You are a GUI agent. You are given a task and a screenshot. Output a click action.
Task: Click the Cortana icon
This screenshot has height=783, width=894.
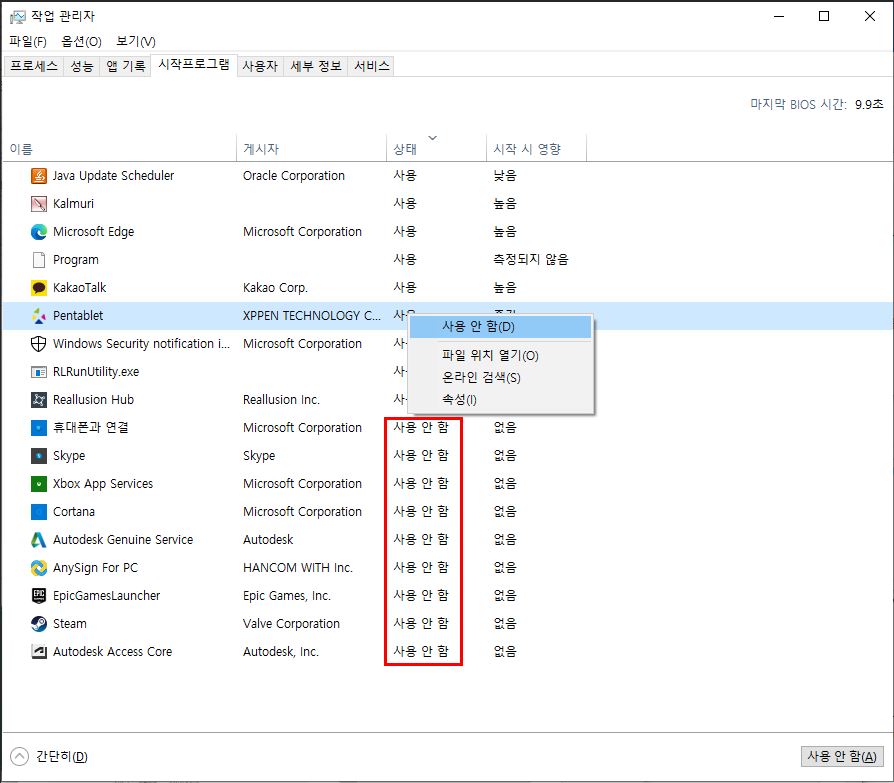click(39, 512)
